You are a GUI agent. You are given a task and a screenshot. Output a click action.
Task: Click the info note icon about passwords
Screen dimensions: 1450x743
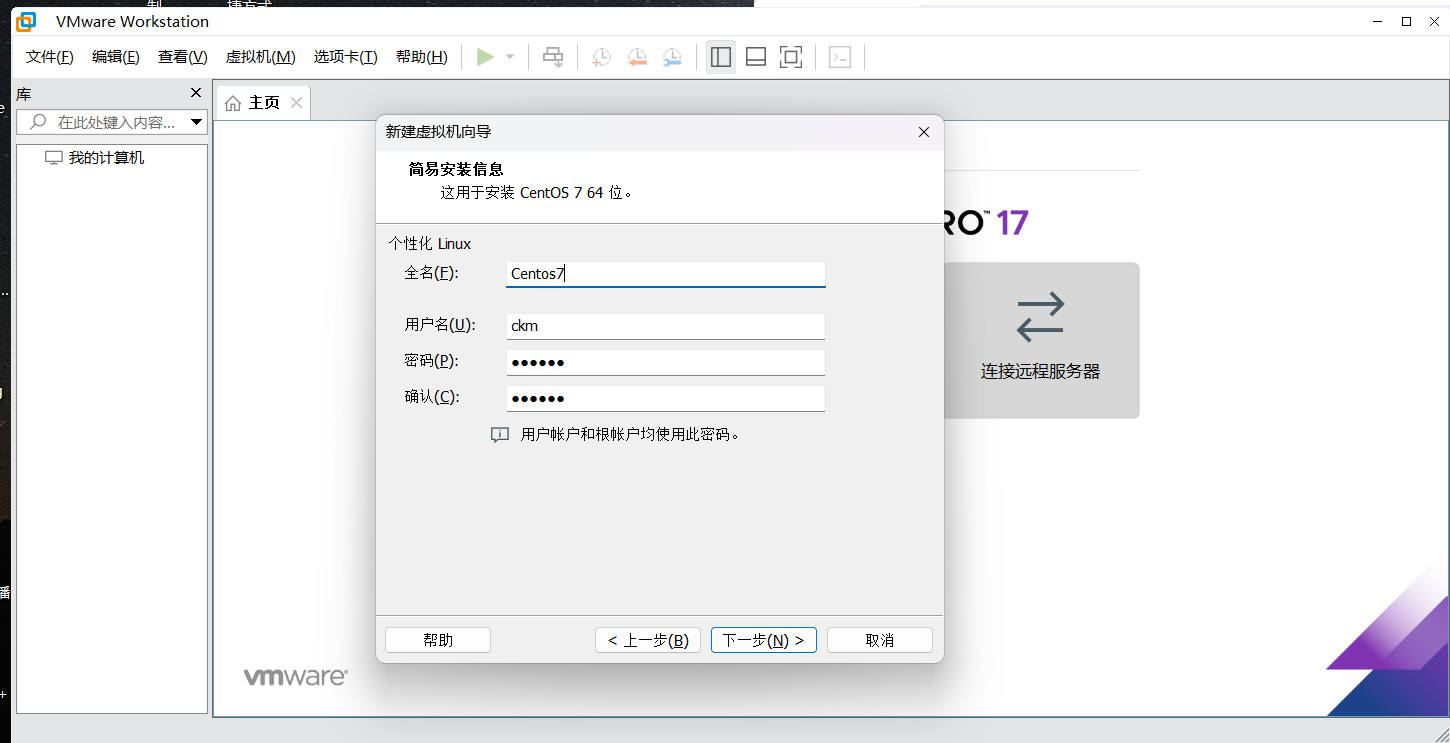pos(500,435)
